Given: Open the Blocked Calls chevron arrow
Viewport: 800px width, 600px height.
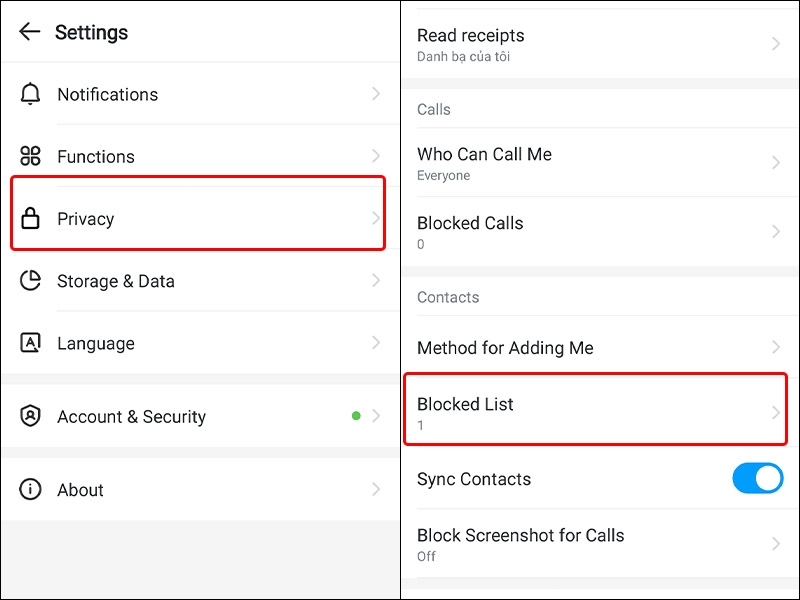Looking at the screenshot, I should tap(776, 231).
